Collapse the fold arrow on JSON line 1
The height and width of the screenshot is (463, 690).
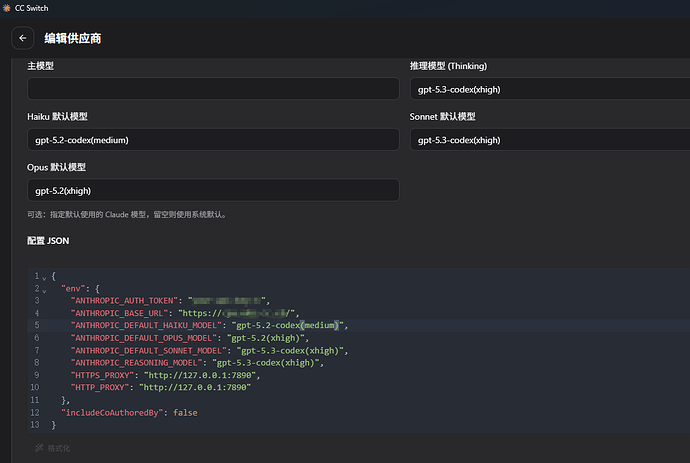[44, 278]
